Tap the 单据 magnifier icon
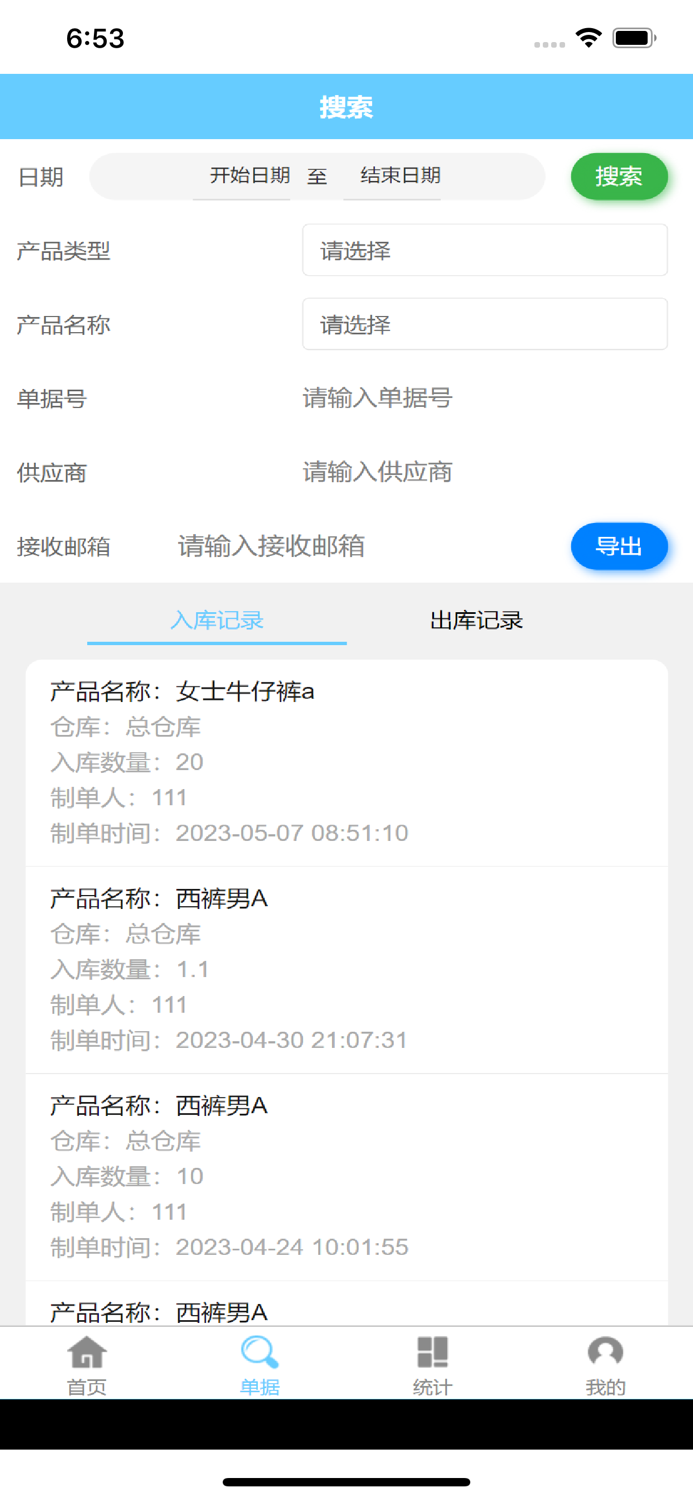This screenshot has width=693, height=1500. tap(260, 1352)
